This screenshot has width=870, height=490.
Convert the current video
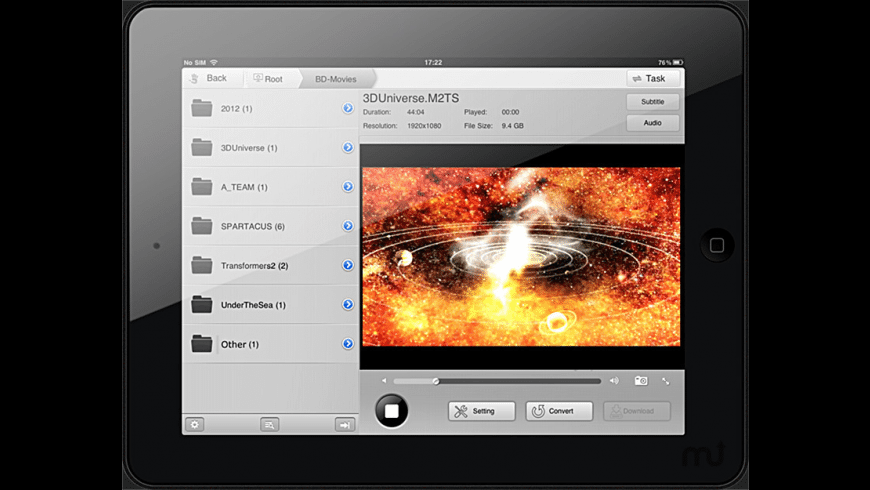pos(559,411)
